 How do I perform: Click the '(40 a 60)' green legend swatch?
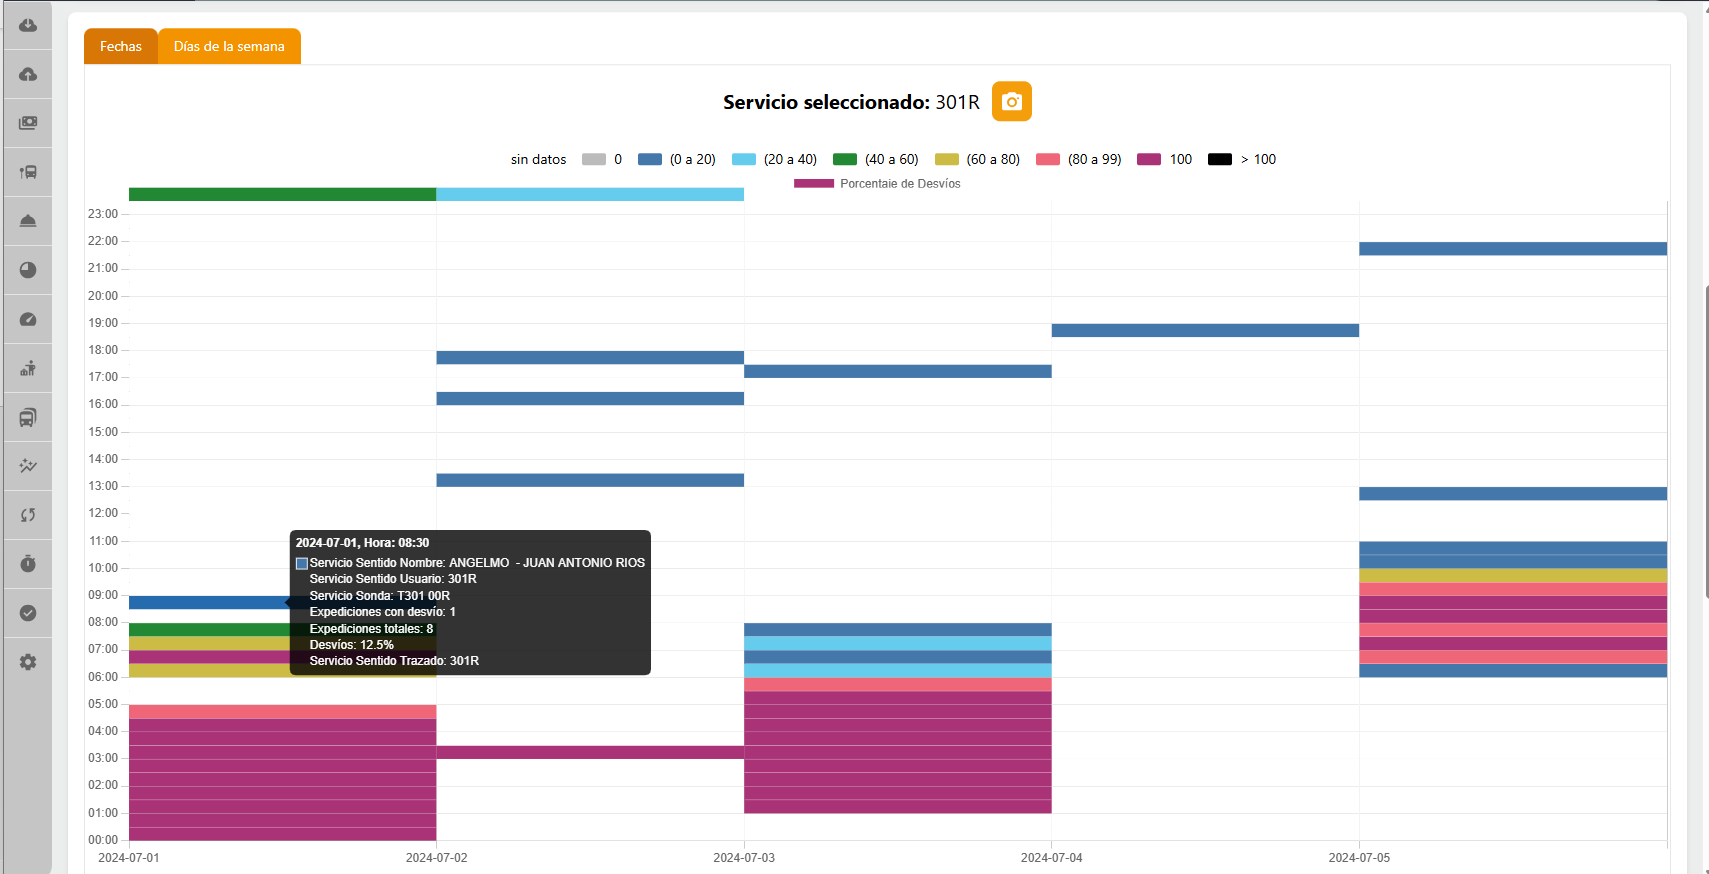coord(845,160)
